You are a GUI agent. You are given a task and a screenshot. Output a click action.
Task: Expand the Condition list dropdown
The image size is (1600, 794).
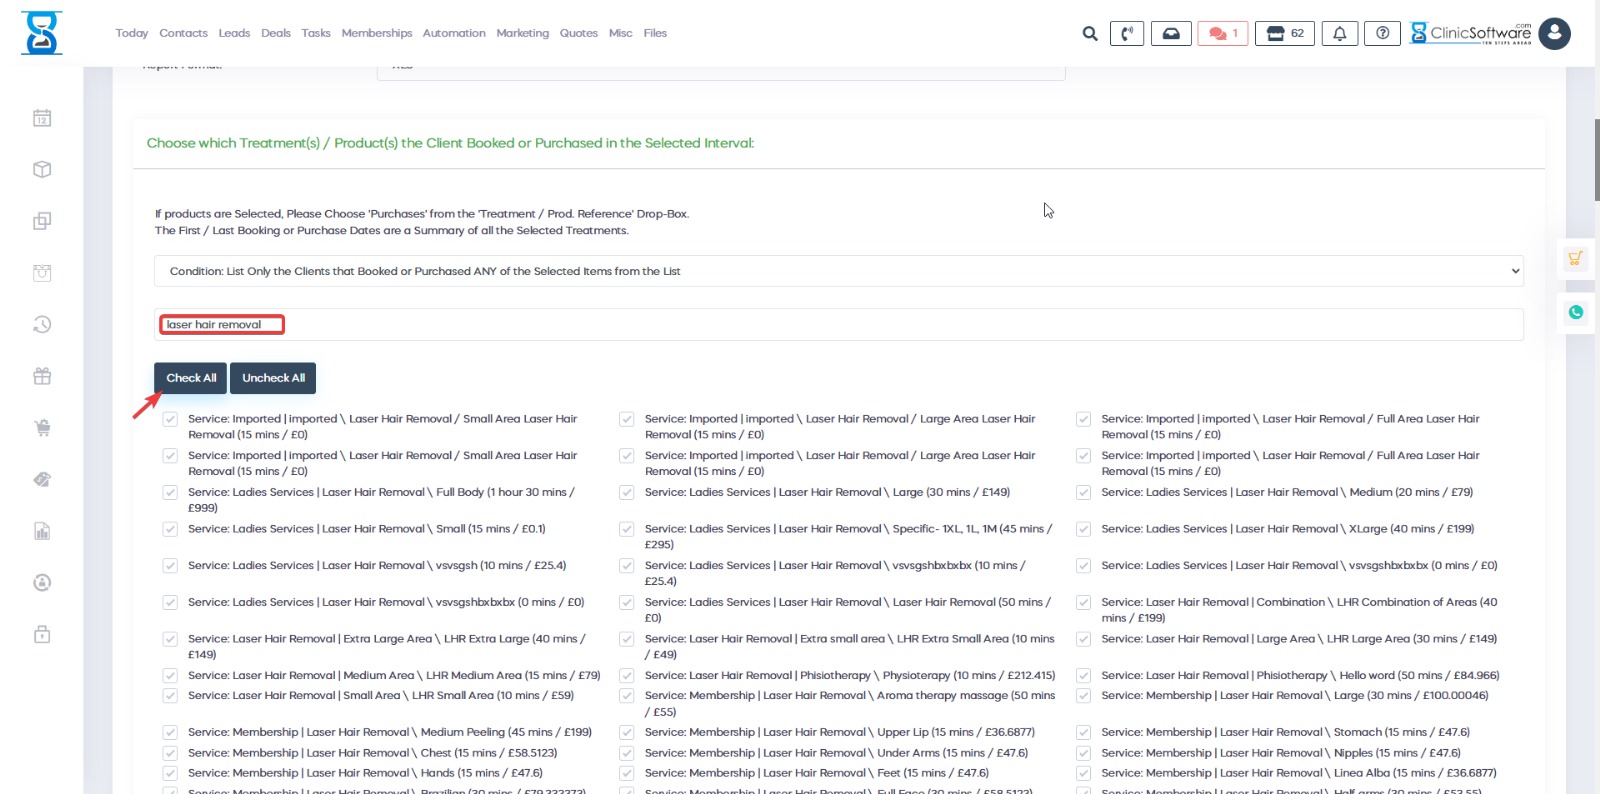point(838,271)
